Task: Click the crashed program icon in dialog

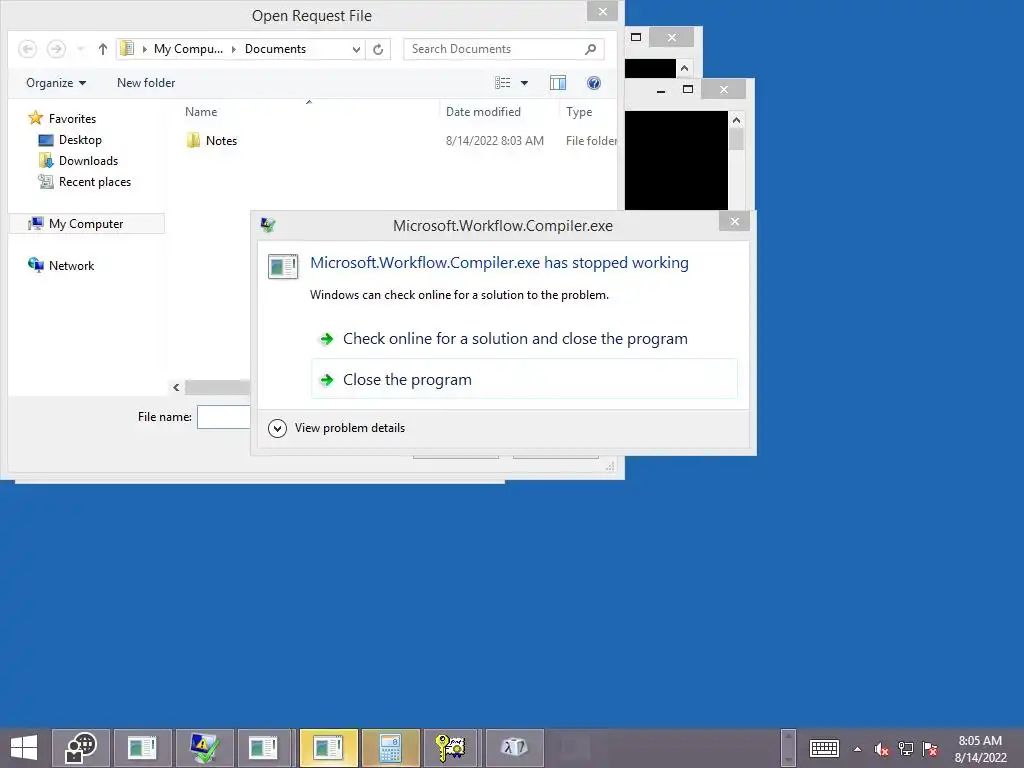Action: point(283,266)
